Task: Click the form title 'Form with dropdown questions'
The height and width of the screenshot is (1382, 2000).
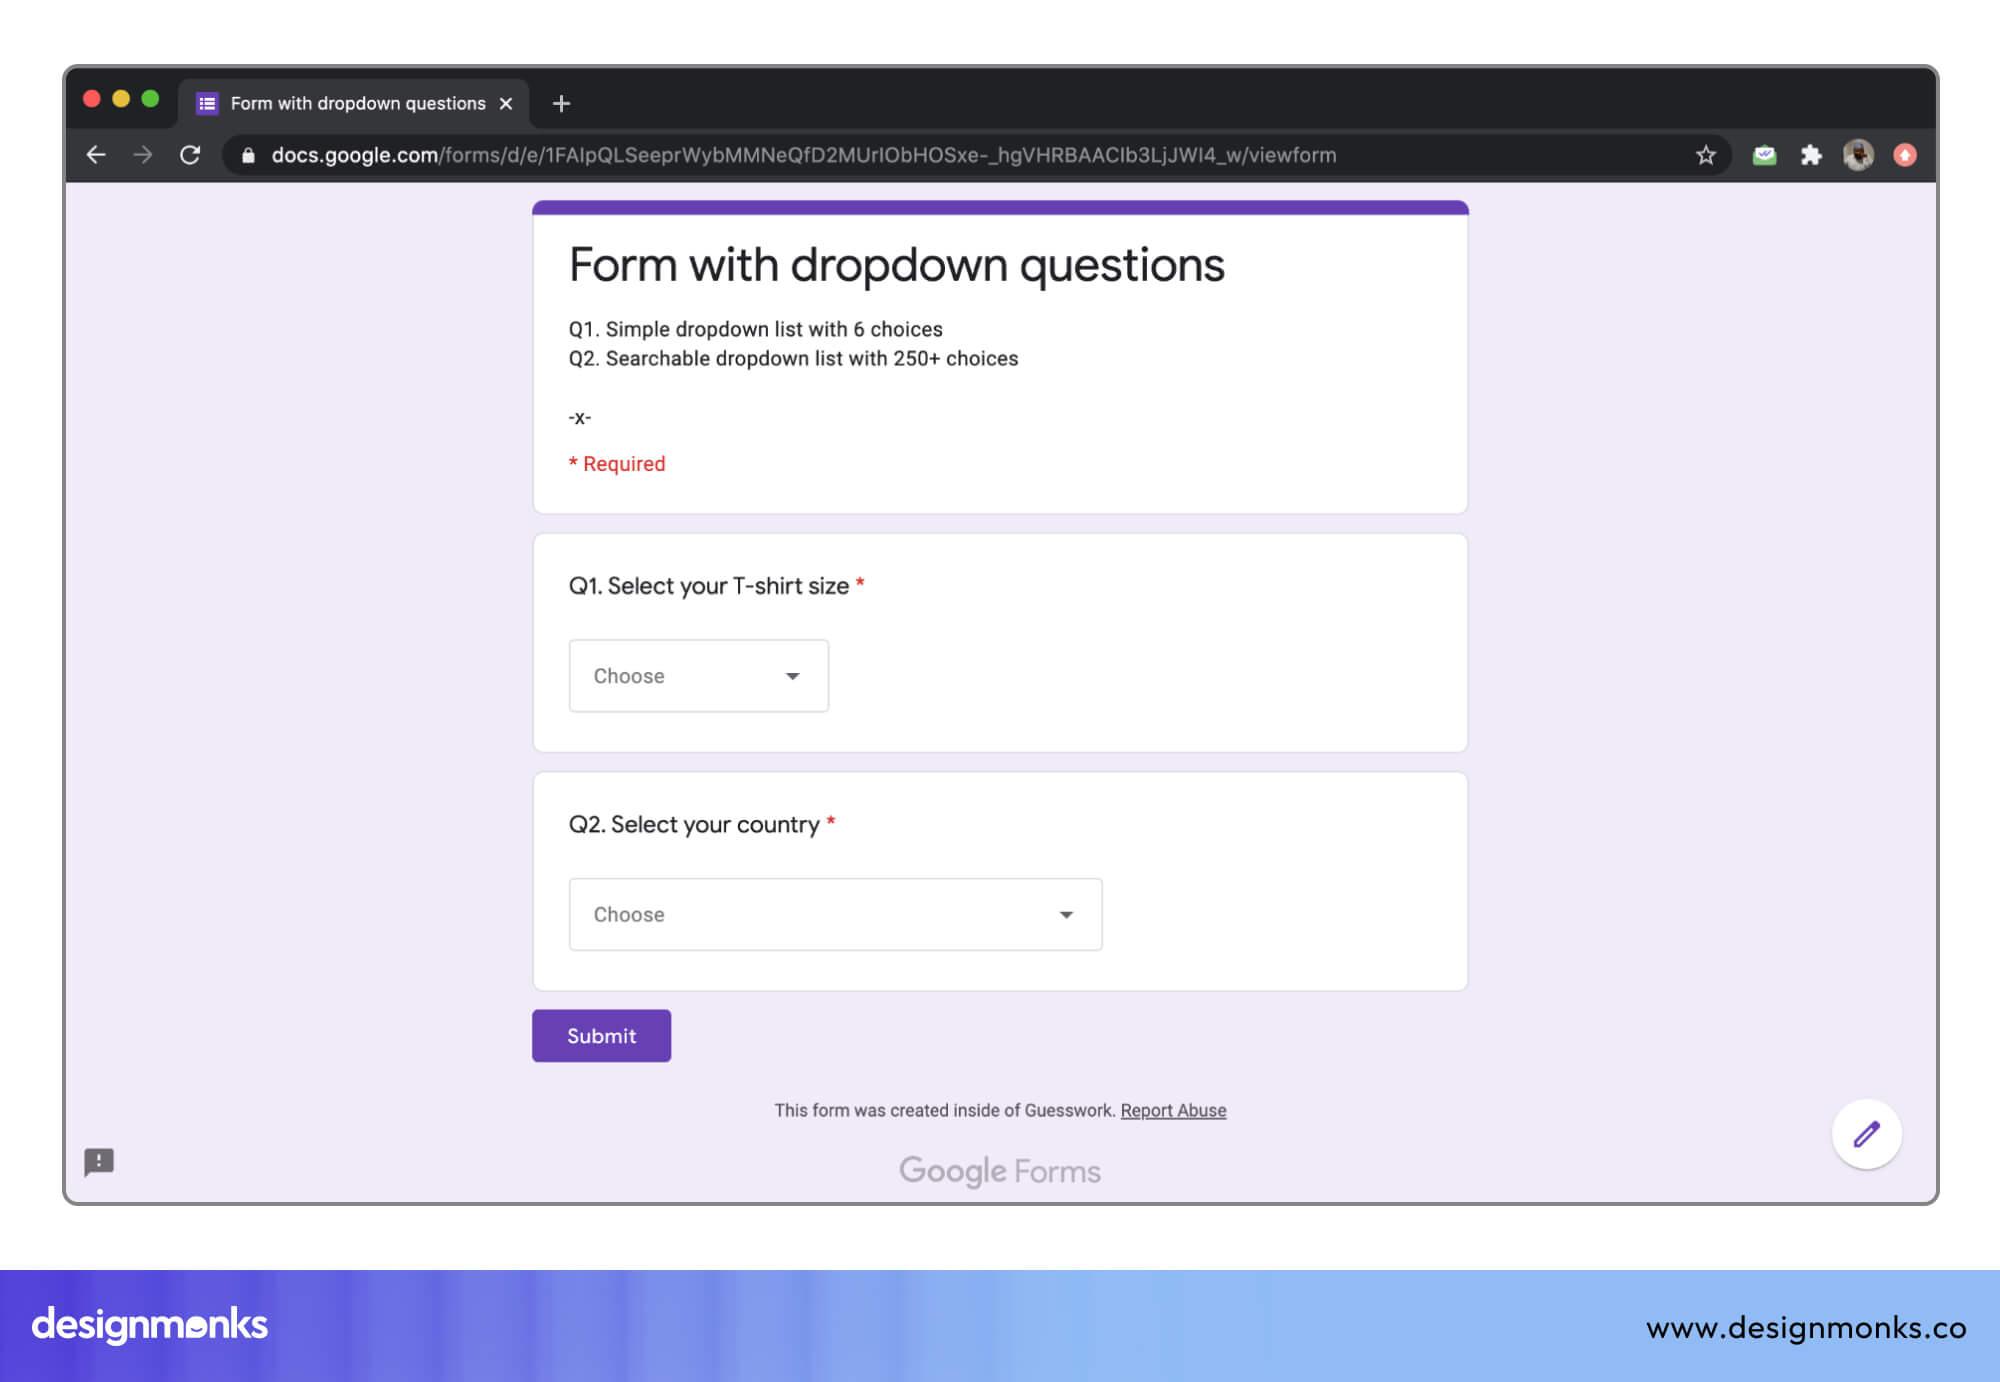Action: (896, 266)
